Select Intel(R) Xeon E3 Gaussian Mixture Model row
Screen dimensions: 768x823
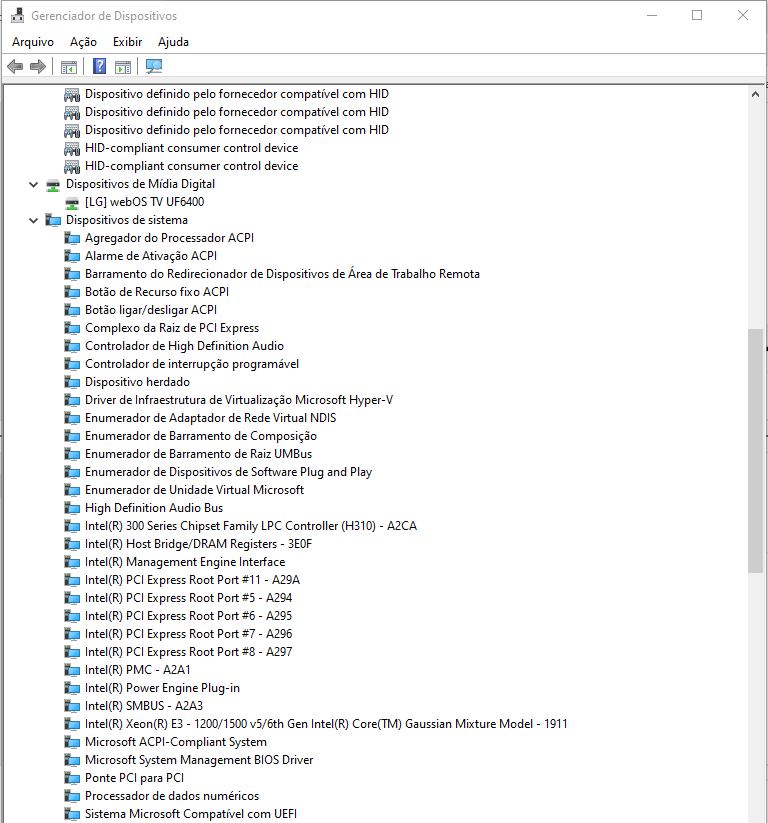coord(326,724)
